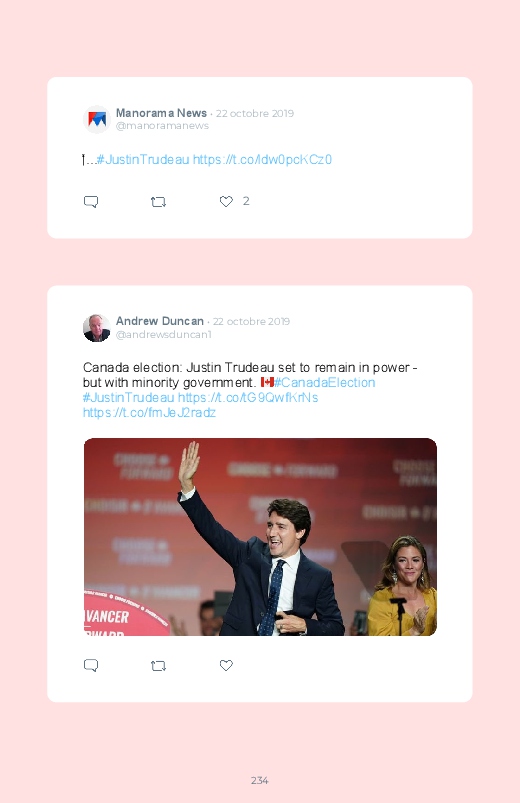Image resolution: width=520 pixels, height=803 pixels.
Task: Click reply icon on Manorama News tweet
Action: [x=91, y=202]
